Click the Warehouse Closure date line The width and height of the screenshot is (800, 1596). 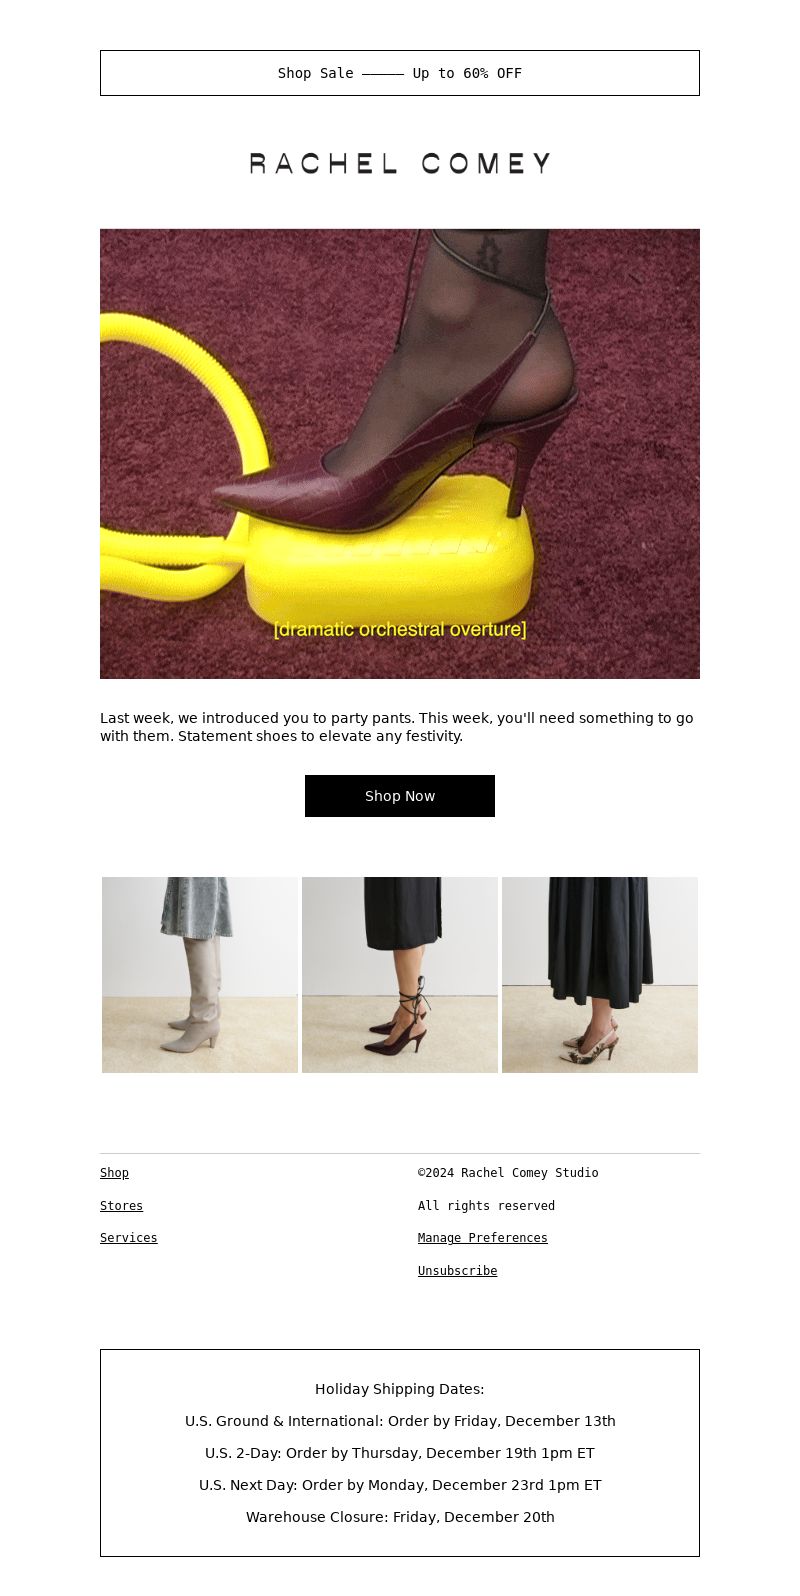coord(400,1517)
